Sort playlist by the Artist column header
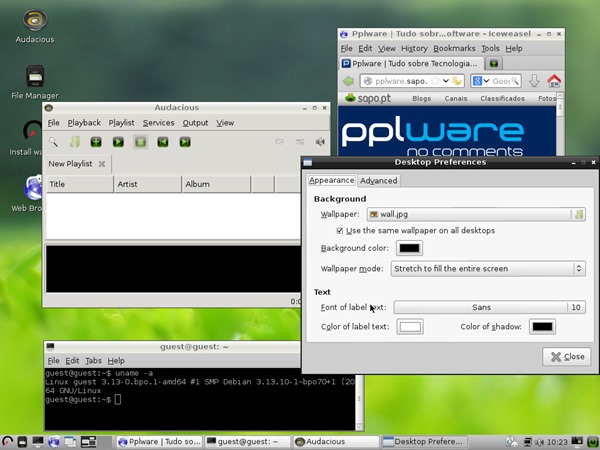The height and width of the screenshot is (450, 600). tap(148, 184)
